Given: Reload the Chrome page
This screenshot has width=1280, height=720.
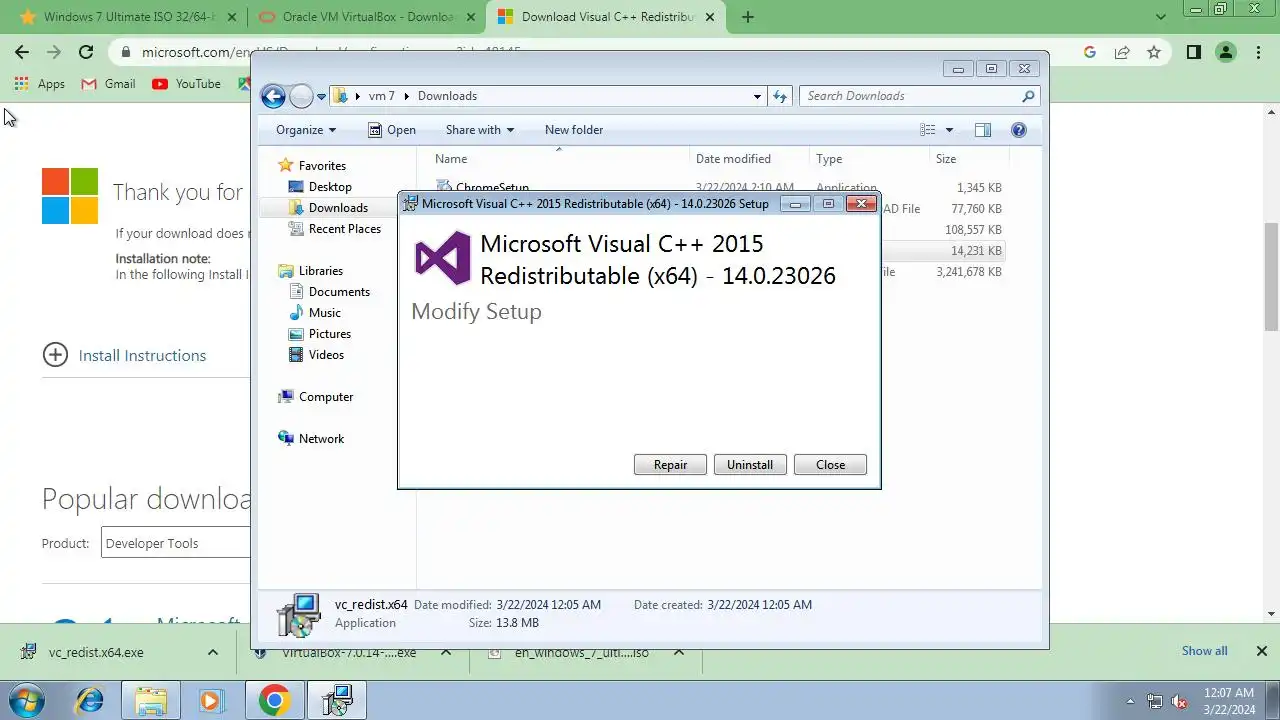Looking at the screenshot, I should (x=86, y=52).
